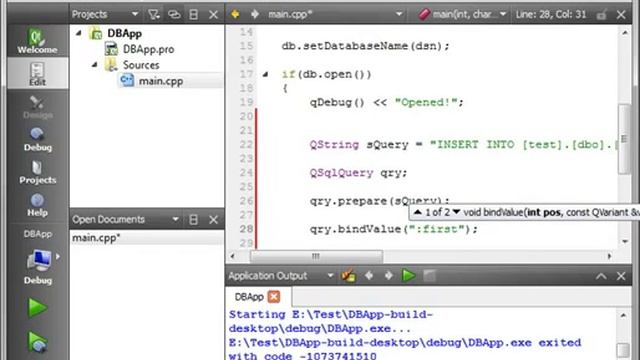Open the main(int, char symbol dropdown
This screenshot has height=360, width=640.
(503, 14)
